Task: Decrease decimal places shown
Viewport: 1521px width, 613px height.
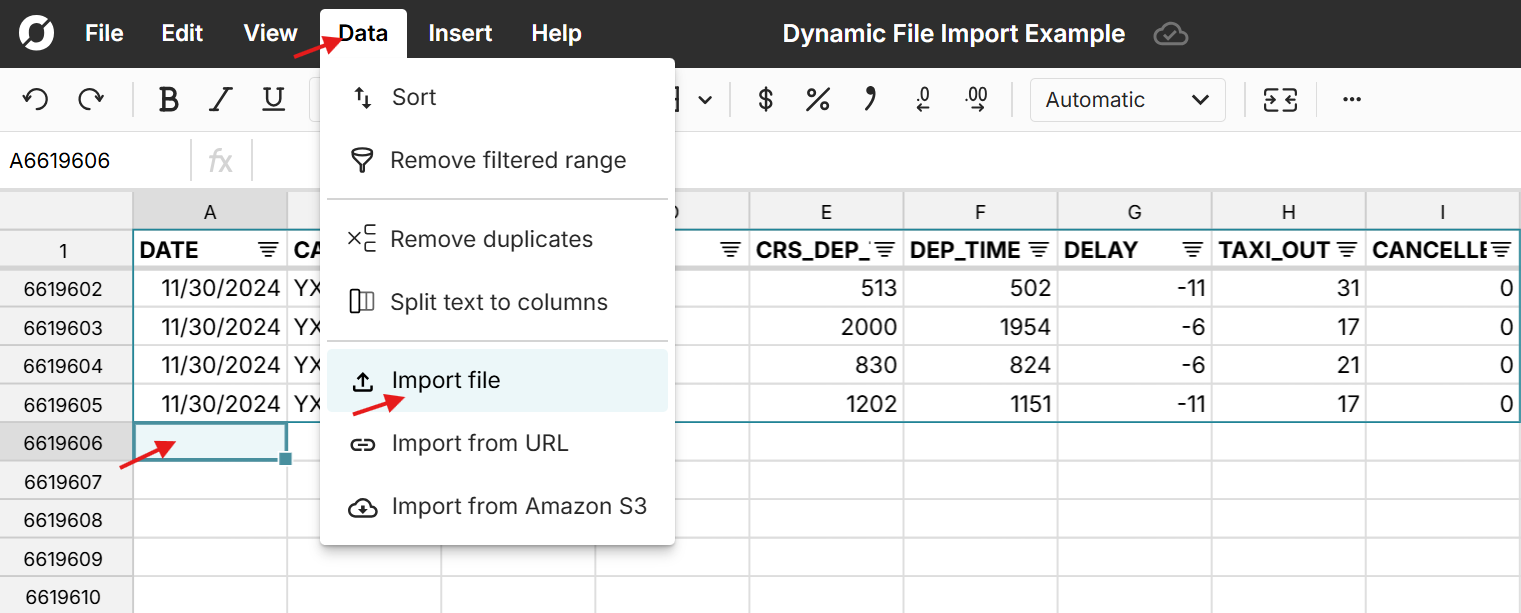Action: click(x=921, y=99)
